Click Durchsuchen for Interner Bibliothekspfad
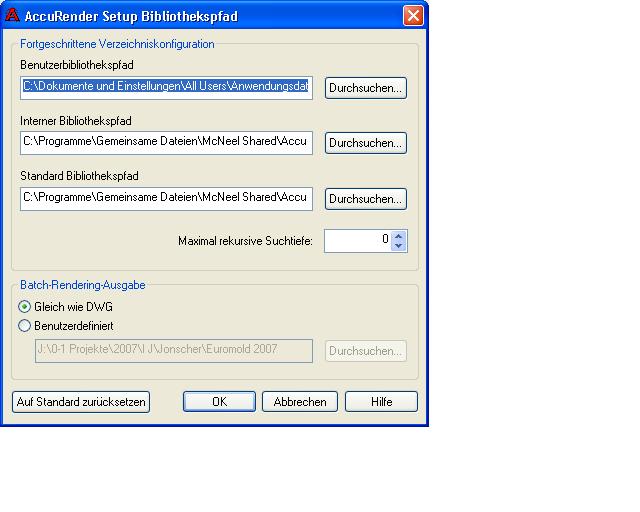The width and height of the screenshot is (640, 512). (366, 143)
